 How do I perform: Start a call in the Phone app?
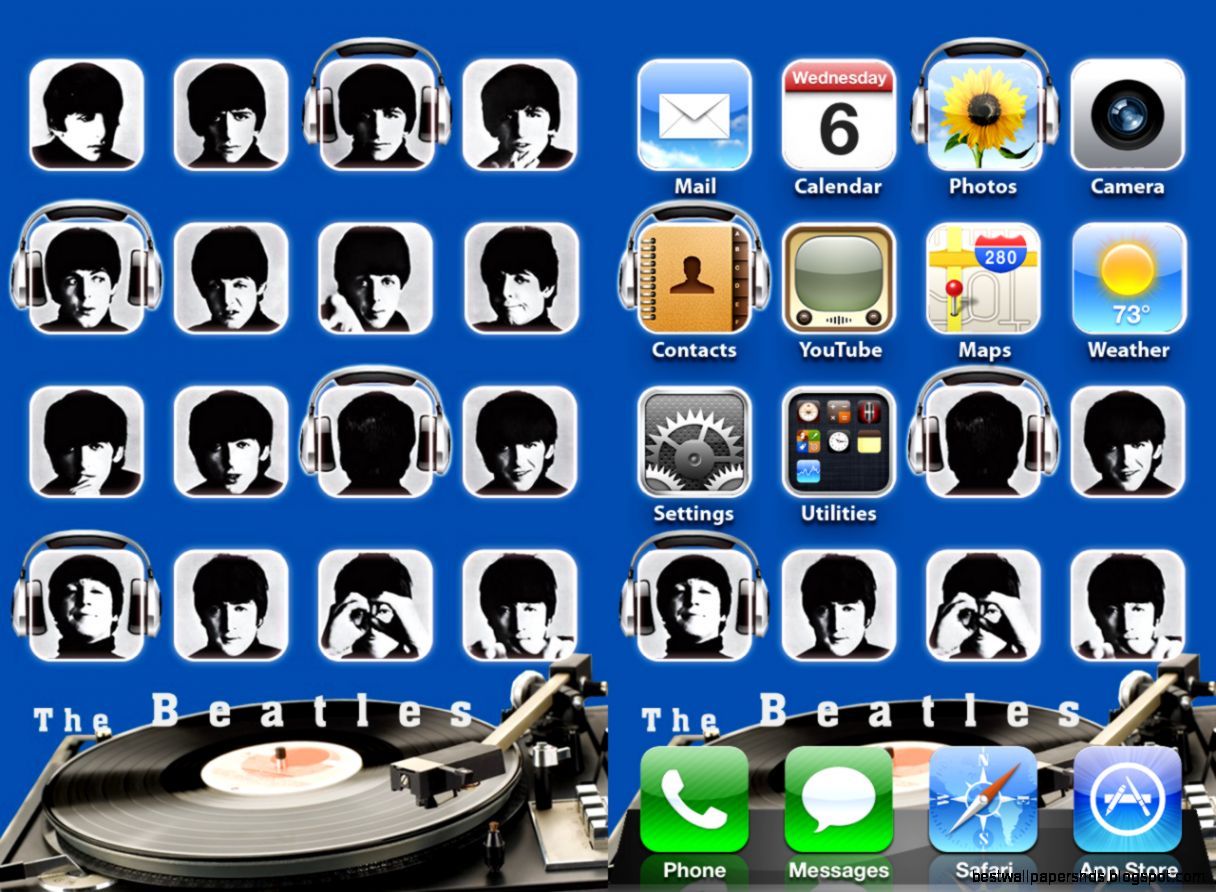(694, 798)
